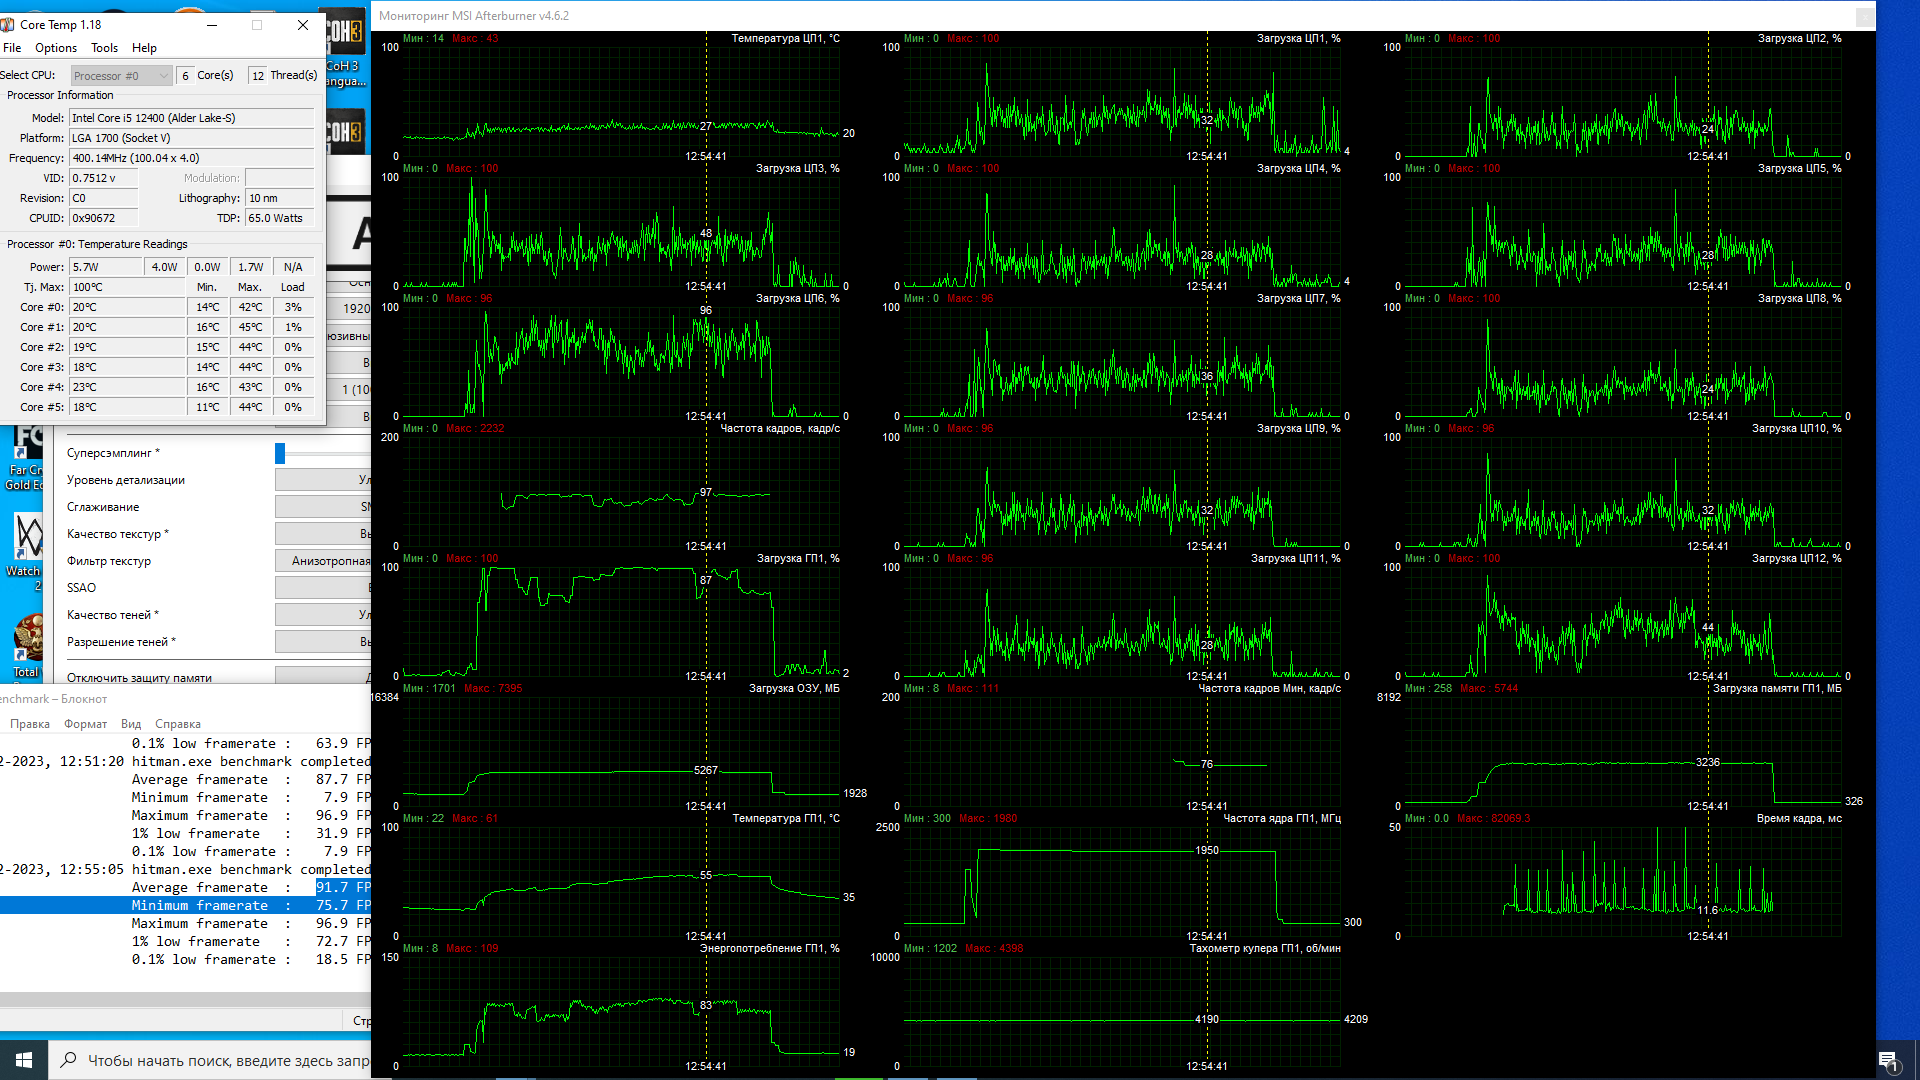
Task: Close the MSI Afterburner monitoring window
Action: pyautogui.click(x=1865, y=16)
